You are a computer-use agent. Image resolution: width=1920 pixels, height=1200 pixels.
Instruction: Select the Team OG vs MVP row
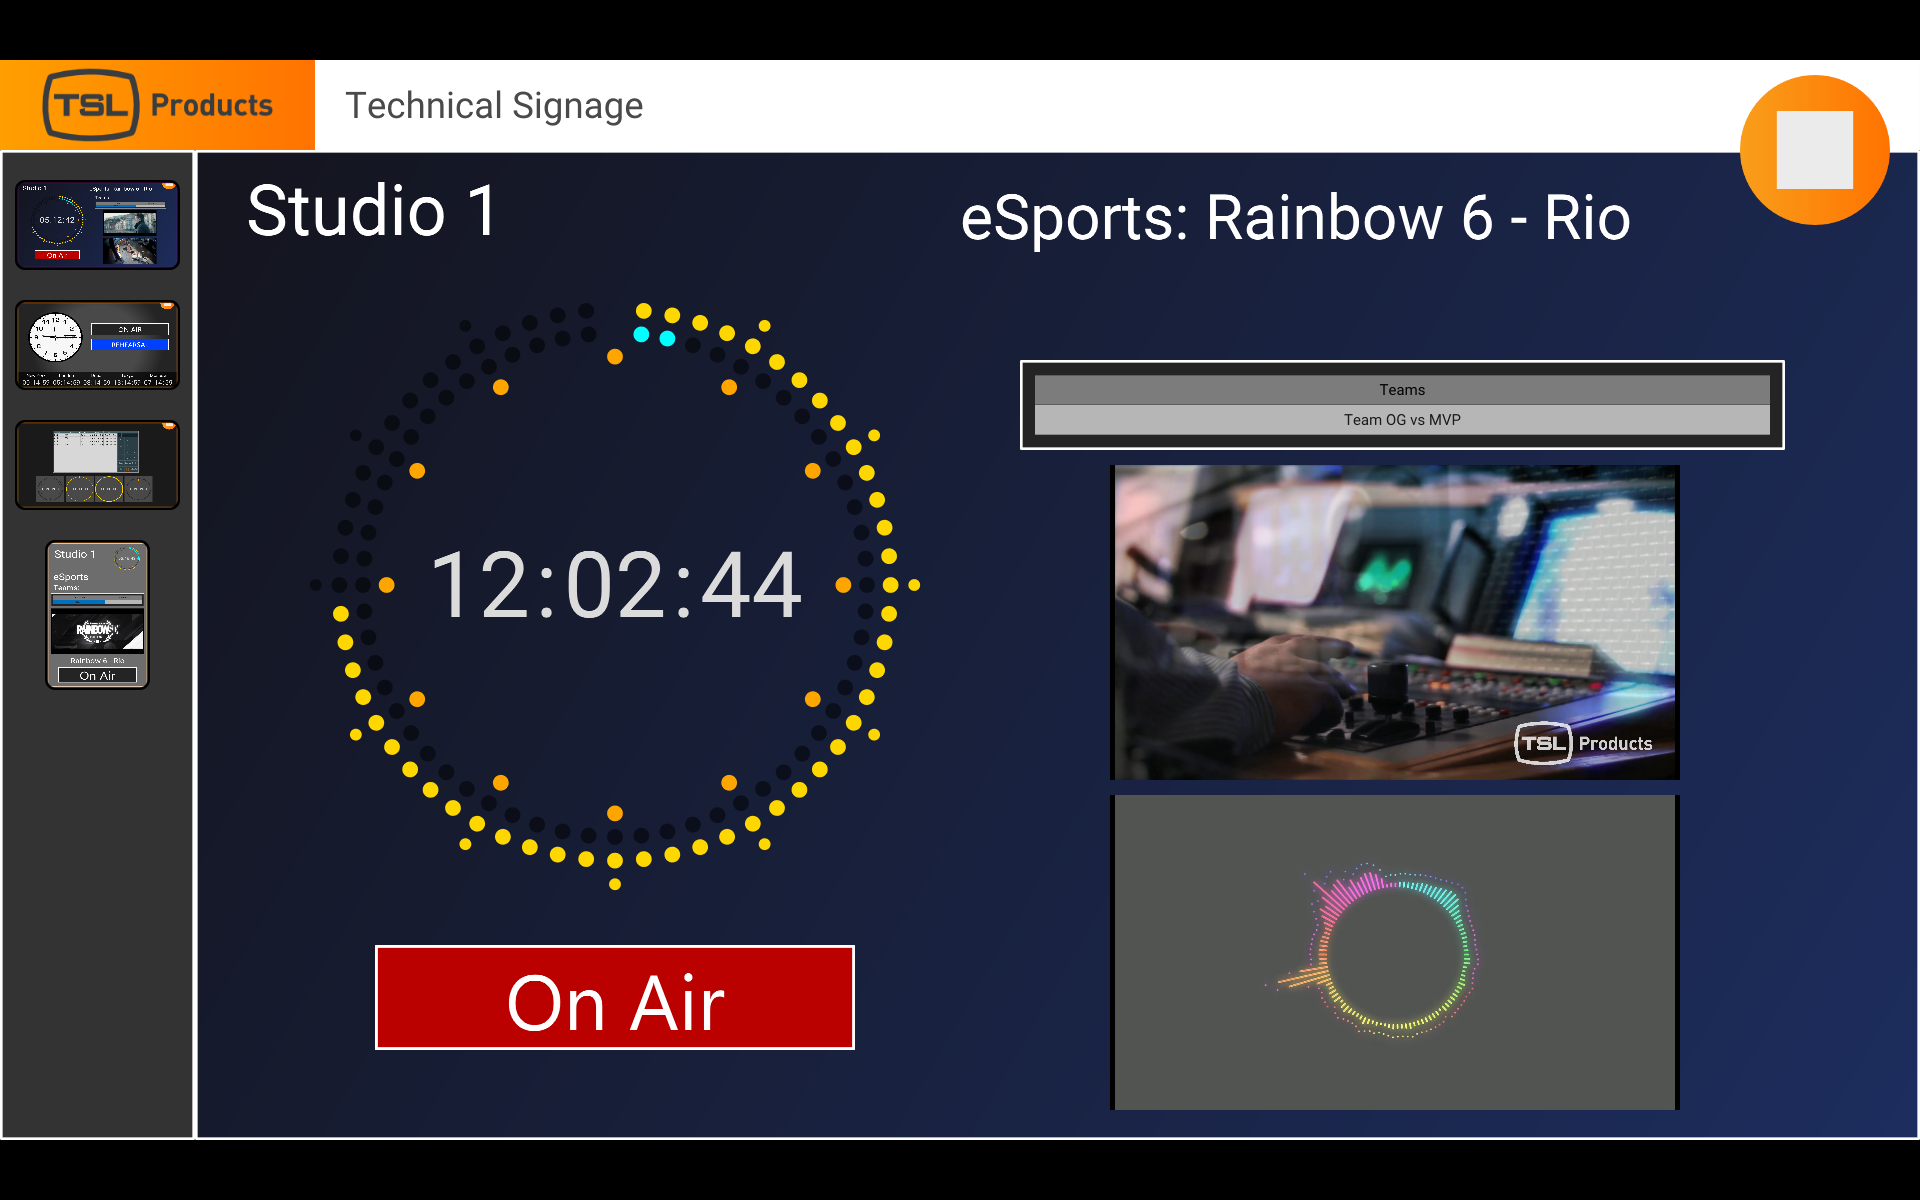tap(1401, 420)
